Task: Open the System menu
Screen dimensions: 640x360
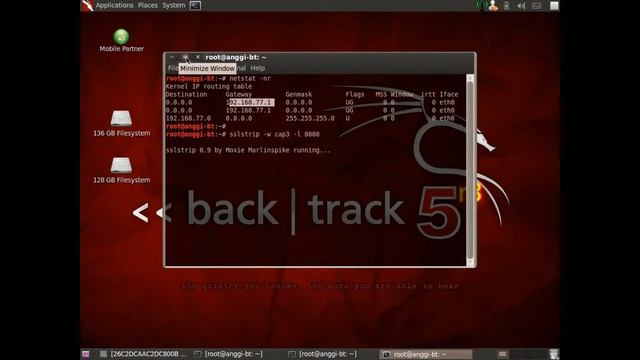Action: (174, 6)
